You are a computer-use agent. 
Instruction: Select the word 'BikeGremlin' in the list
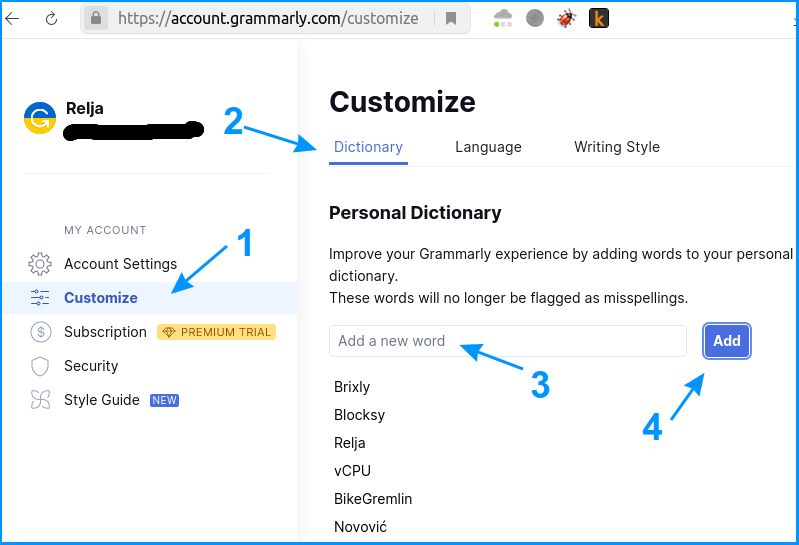tap(372, 499)
